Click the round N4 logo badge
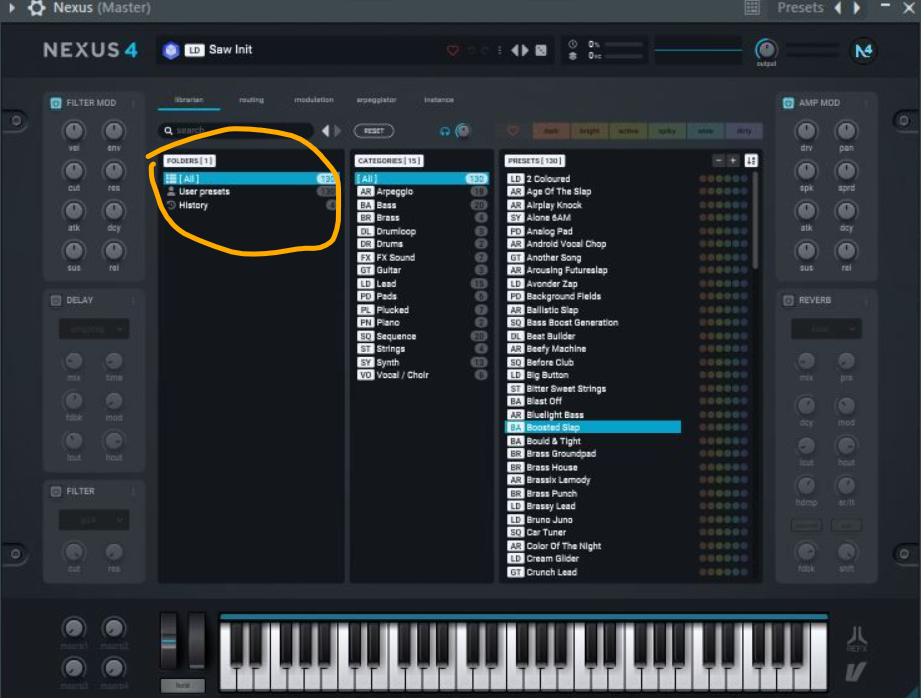The image size is (921, 698). click(x=863, y=51)
